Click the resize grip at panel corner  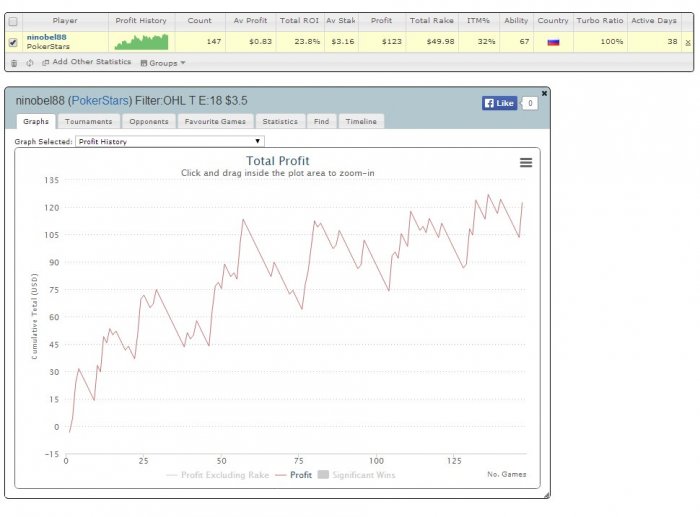point(547,495)
